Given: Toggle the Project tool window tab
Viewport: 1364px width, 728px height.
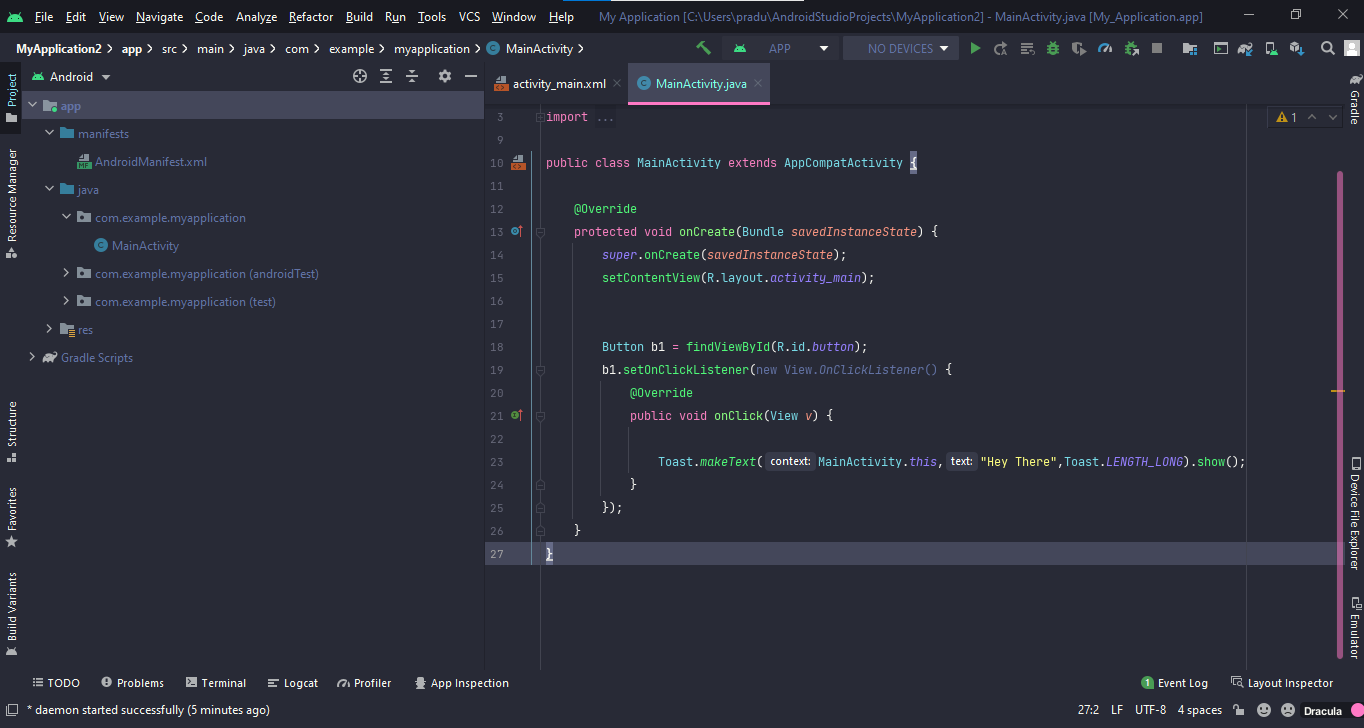Looking at the screenshot, I should (12, 98).
